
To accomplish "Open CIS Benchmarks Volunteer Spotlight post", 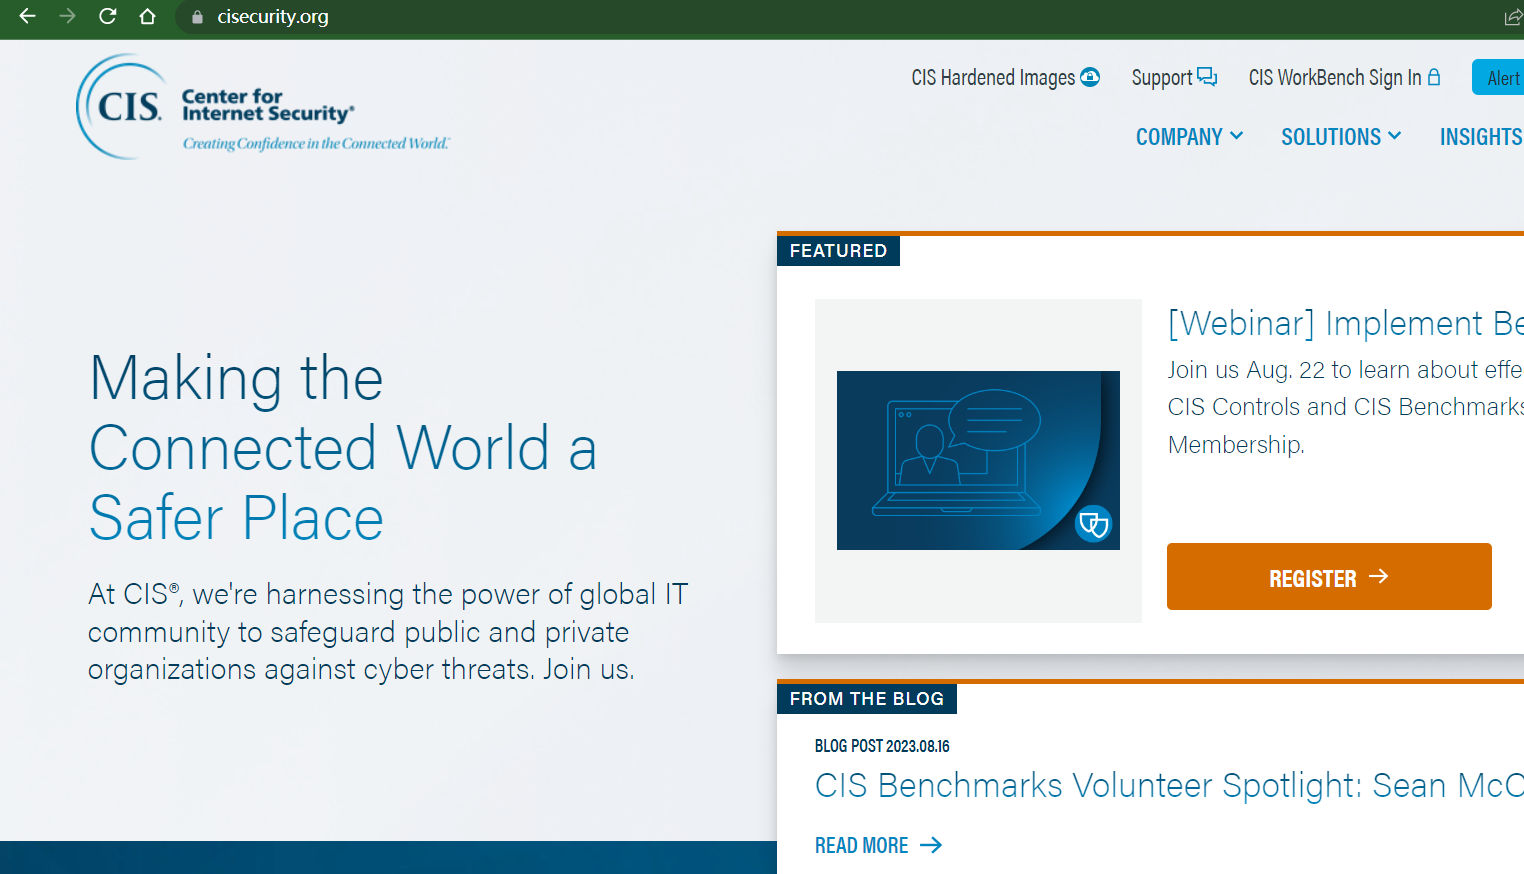I will [x=1169, y=786].
